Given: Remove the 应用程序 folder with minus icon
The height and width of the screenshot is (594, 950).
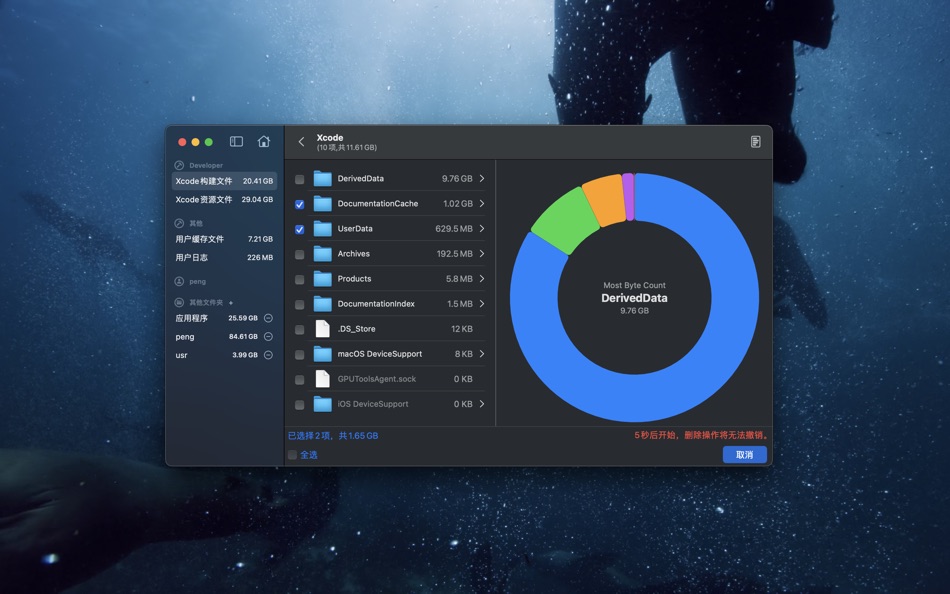Looking at the screenshot, I should click(x=268, y=318).
